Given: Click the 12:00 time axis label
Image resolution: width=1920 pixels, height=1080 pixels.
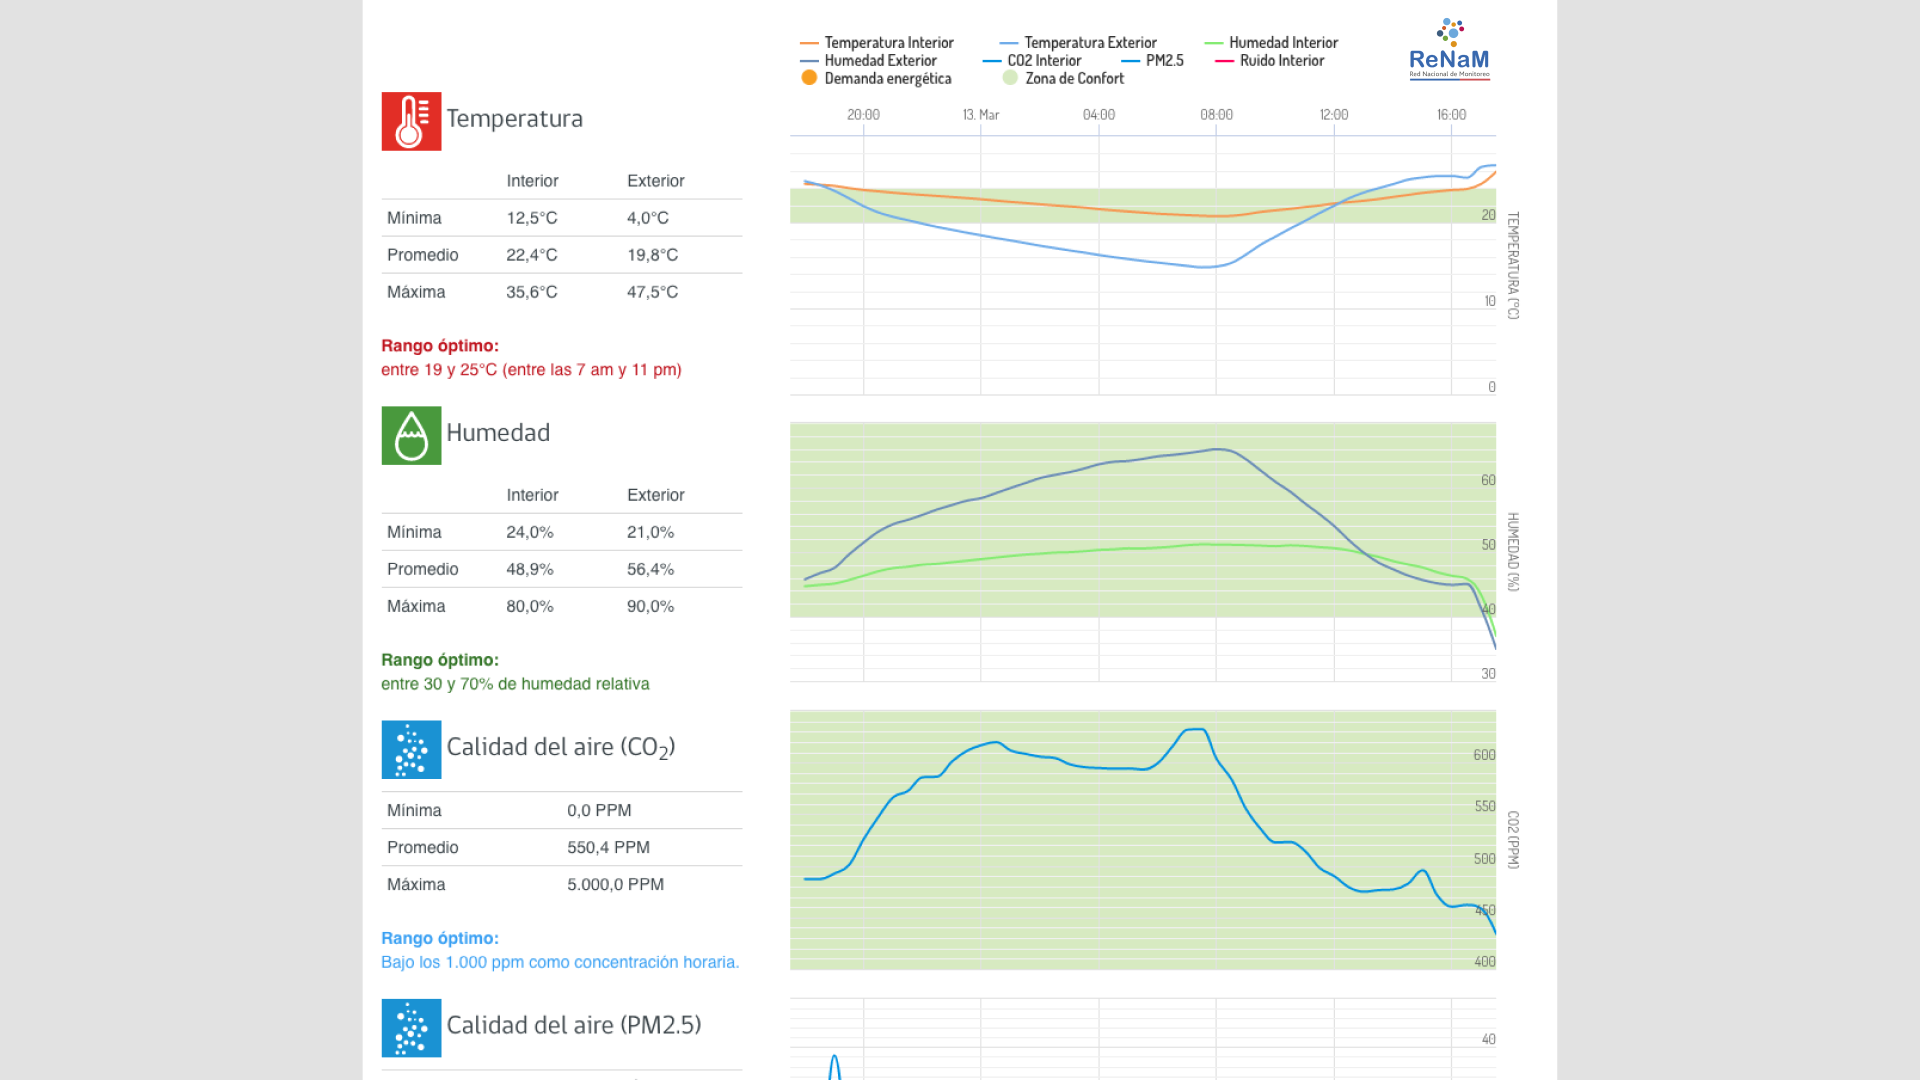Looking at the screenshot, I should point(1334,115).
